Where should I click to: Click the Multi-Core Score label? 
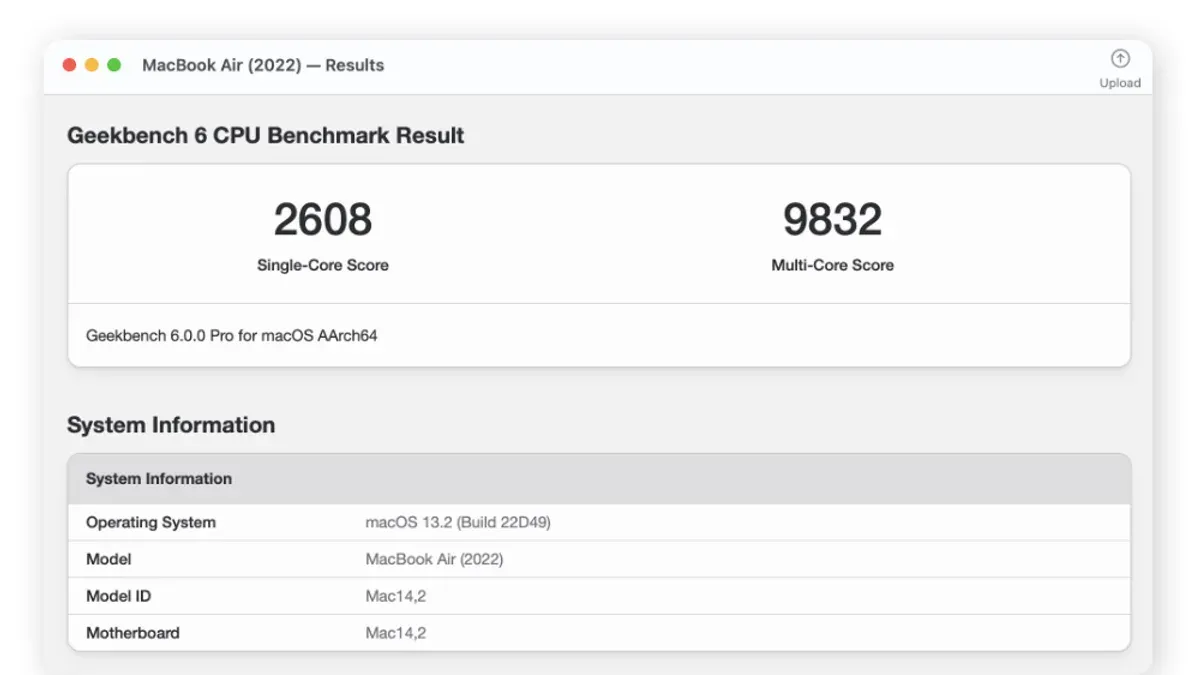click(832, 265)
